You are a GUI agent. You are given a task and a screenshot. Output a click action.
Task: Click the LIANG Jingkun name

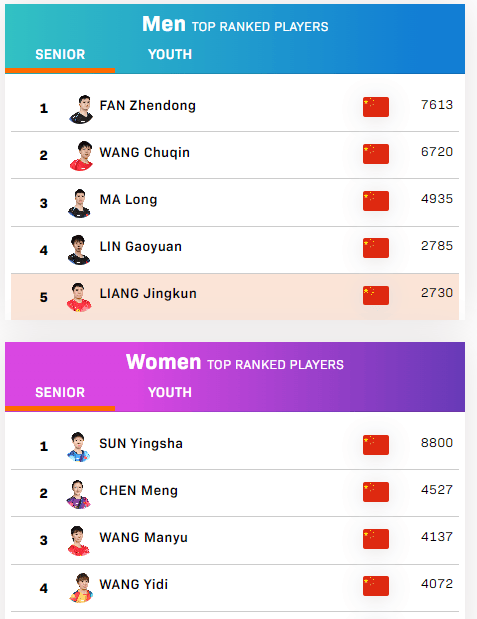tap(148, 294)
